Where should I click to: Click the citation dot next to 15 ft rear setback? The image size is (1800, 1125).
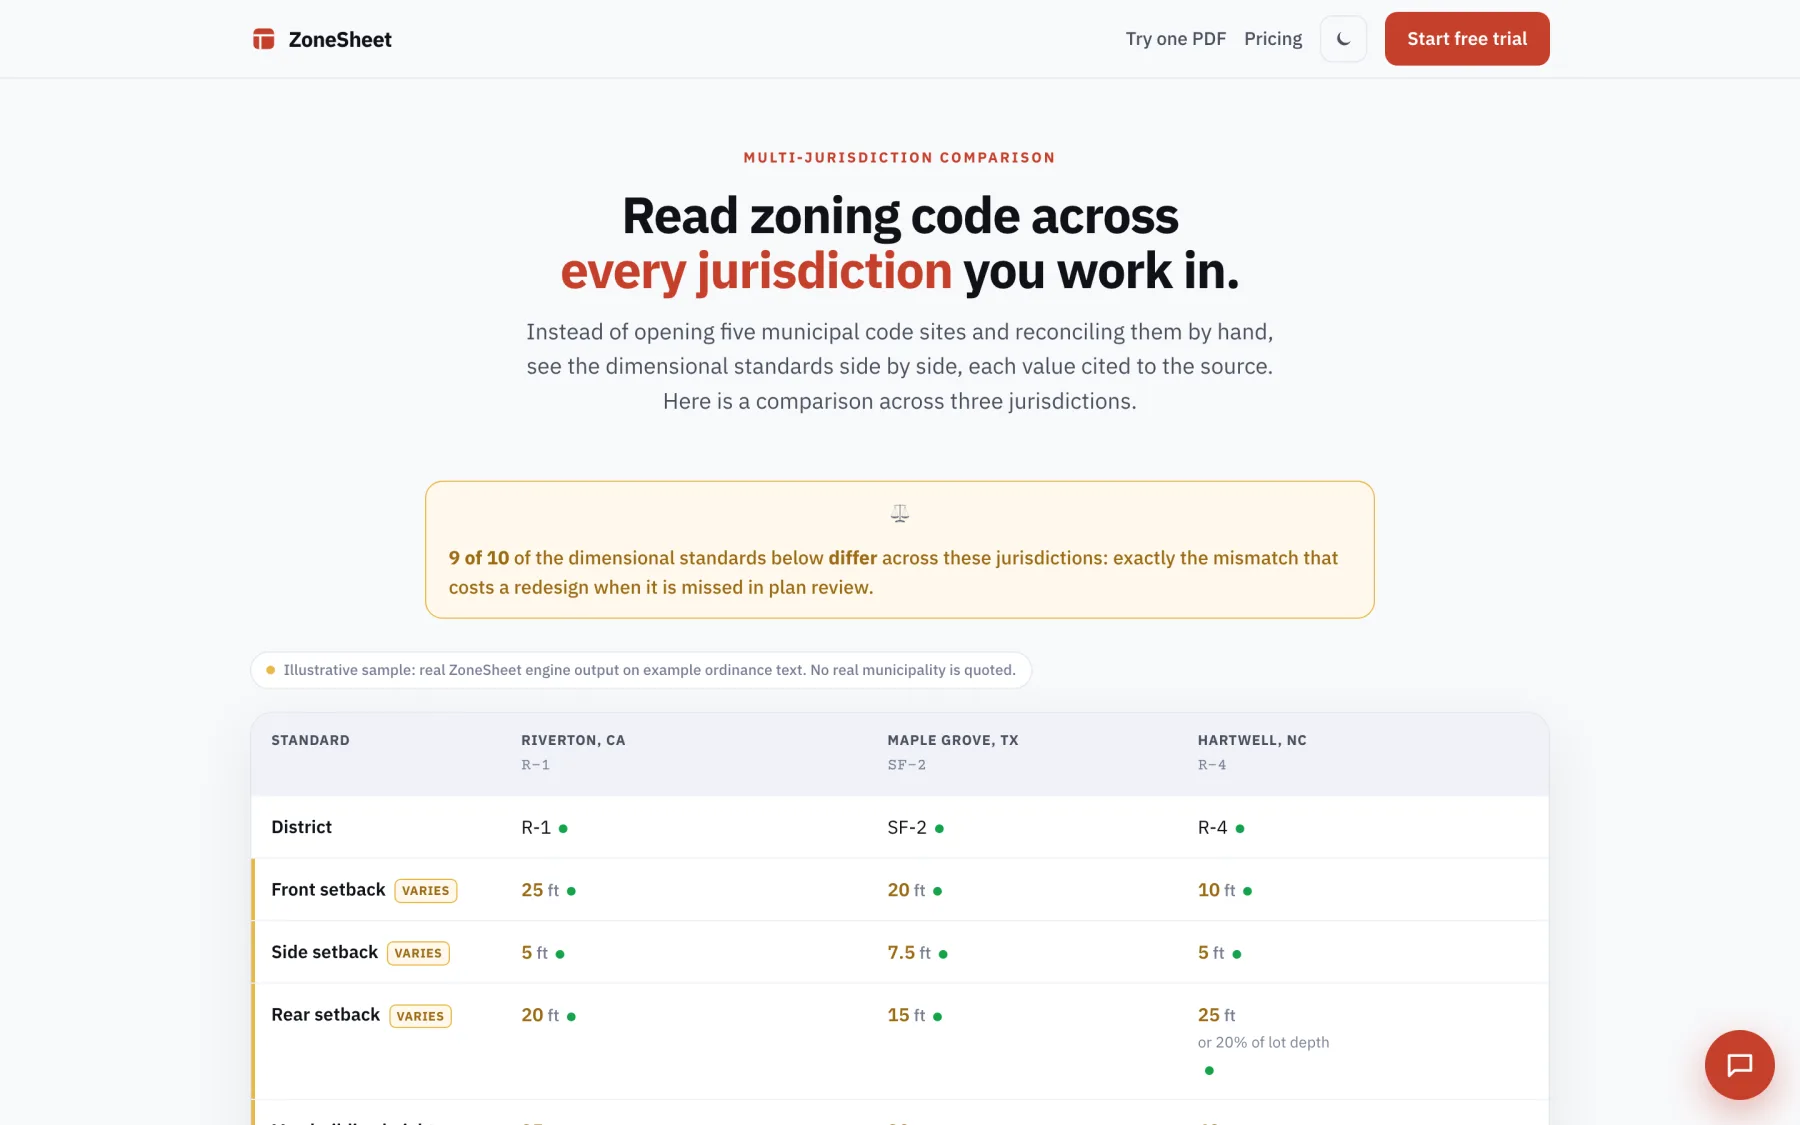point(937,1017)
